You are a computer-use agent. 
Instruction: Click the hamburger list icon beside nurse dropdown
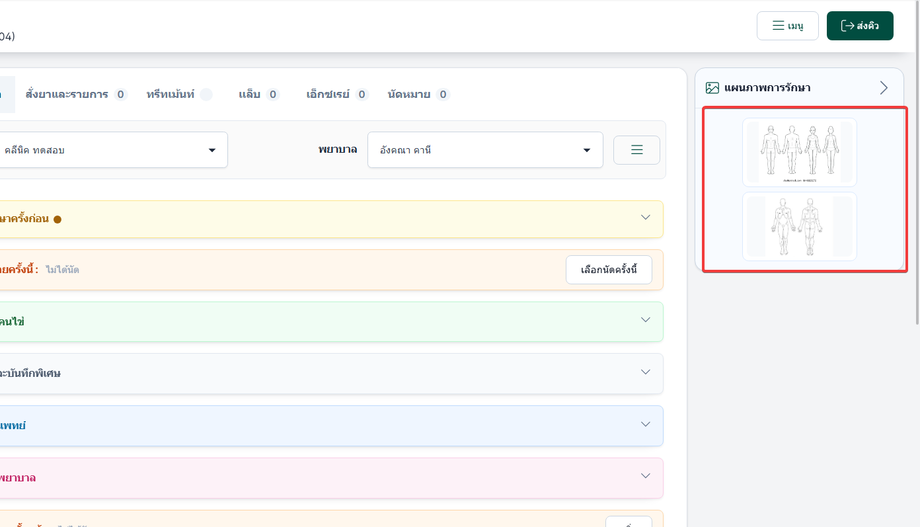pyautogui.click(x=637, y=150)
